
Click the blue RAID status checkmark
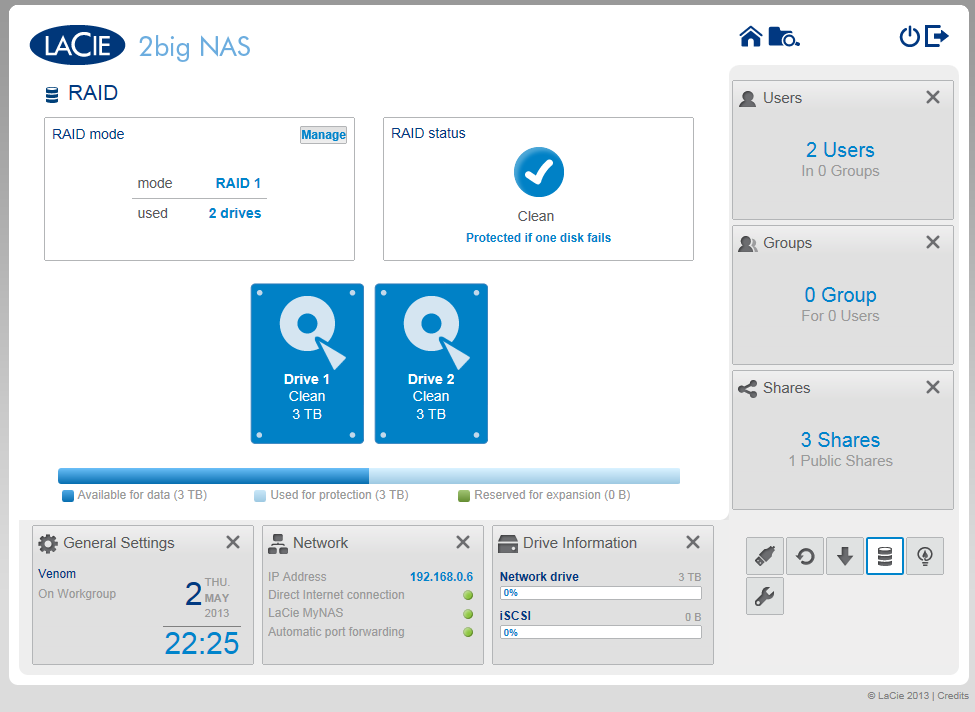click(x=538, y=172)
